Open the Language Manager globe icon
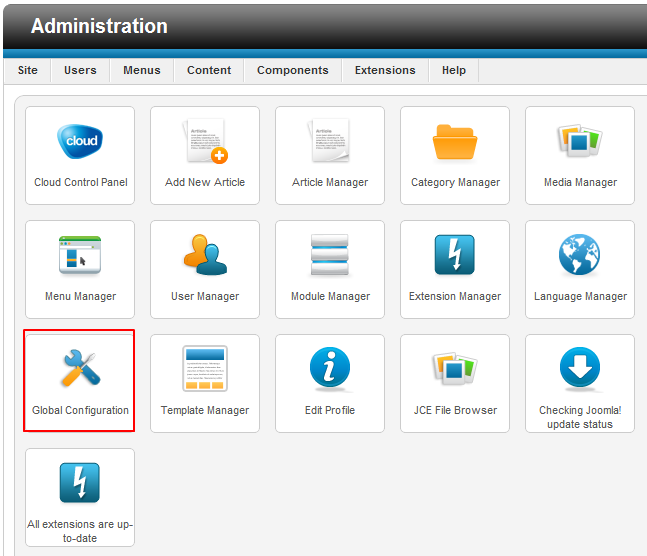Viewport: 647px width, 556px height. (x=579, y=255)
